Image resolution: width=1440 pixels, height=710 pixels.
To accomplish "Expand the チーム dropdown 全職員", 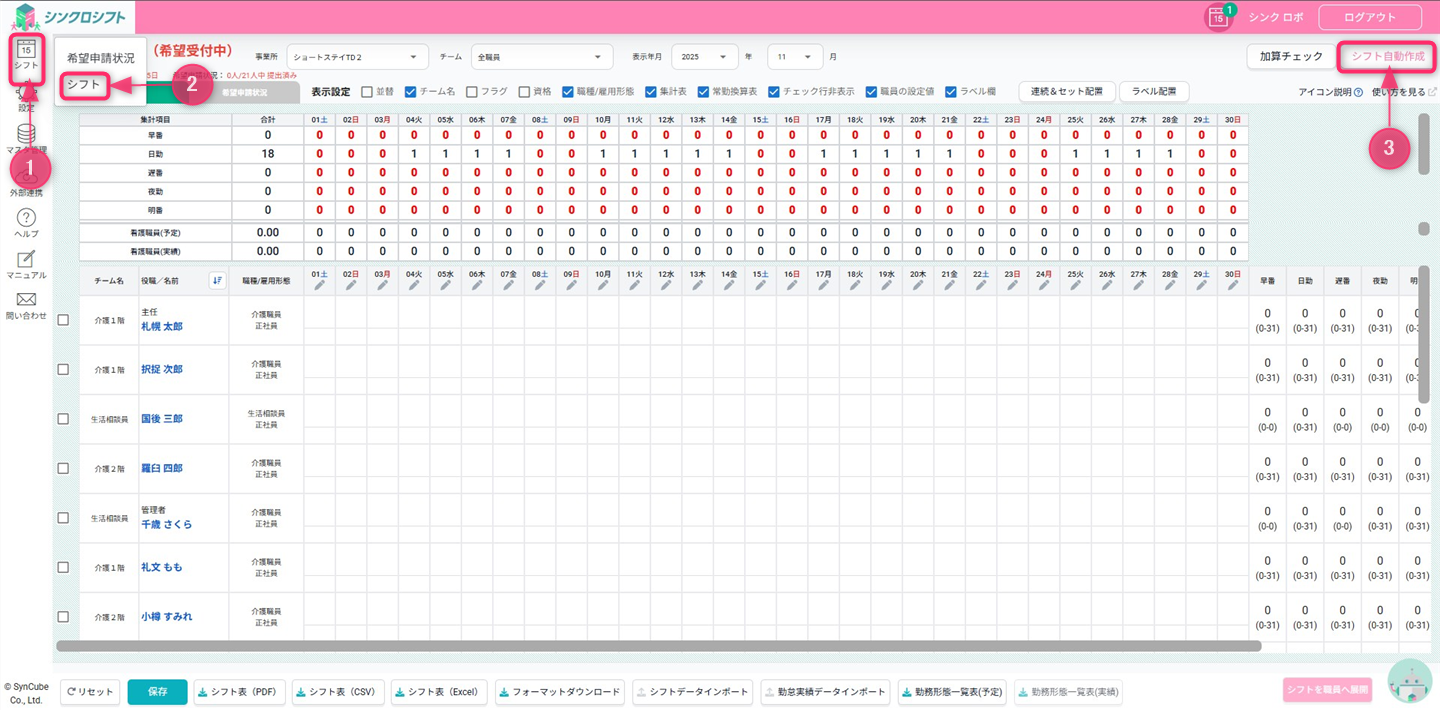I will (x=540, y=57).
